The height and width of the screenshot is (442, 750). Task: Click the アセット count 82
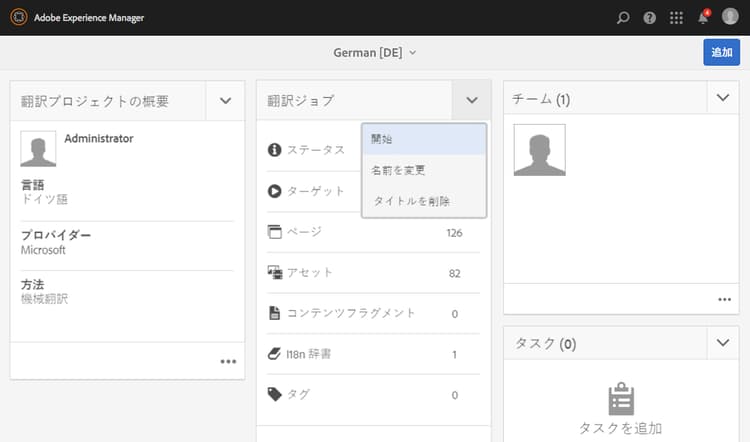click(x=454, y=274)
